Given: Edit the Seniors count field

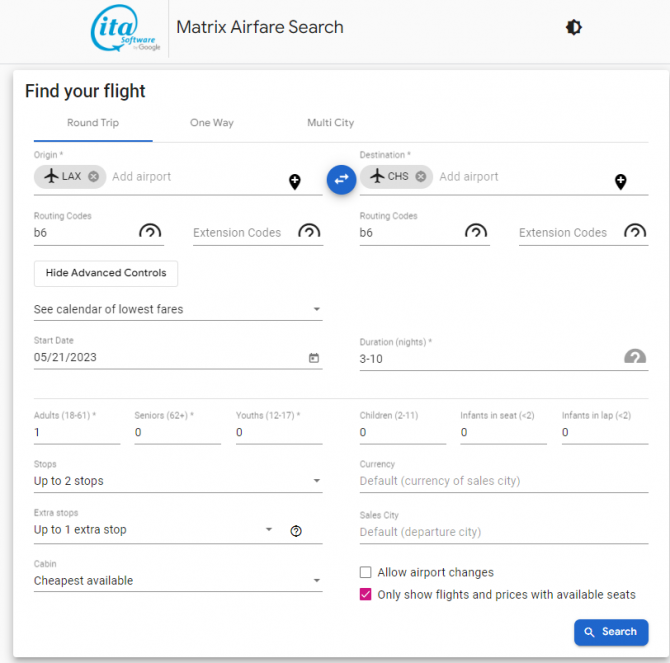Looking at the screenshot, I should 178,433.
